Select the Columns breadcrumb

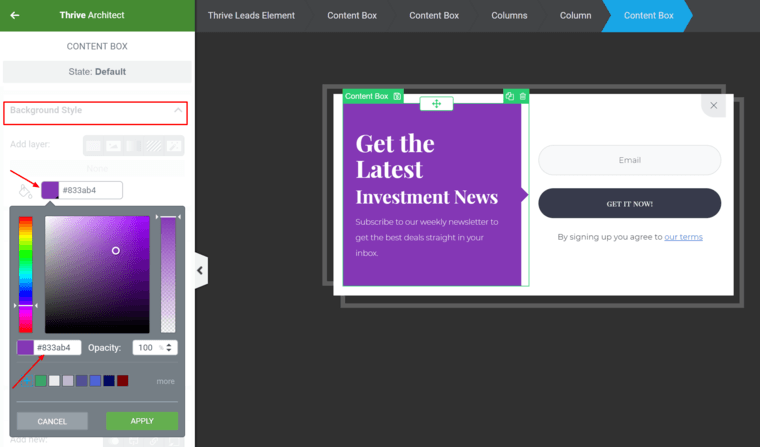pos(509,16)
